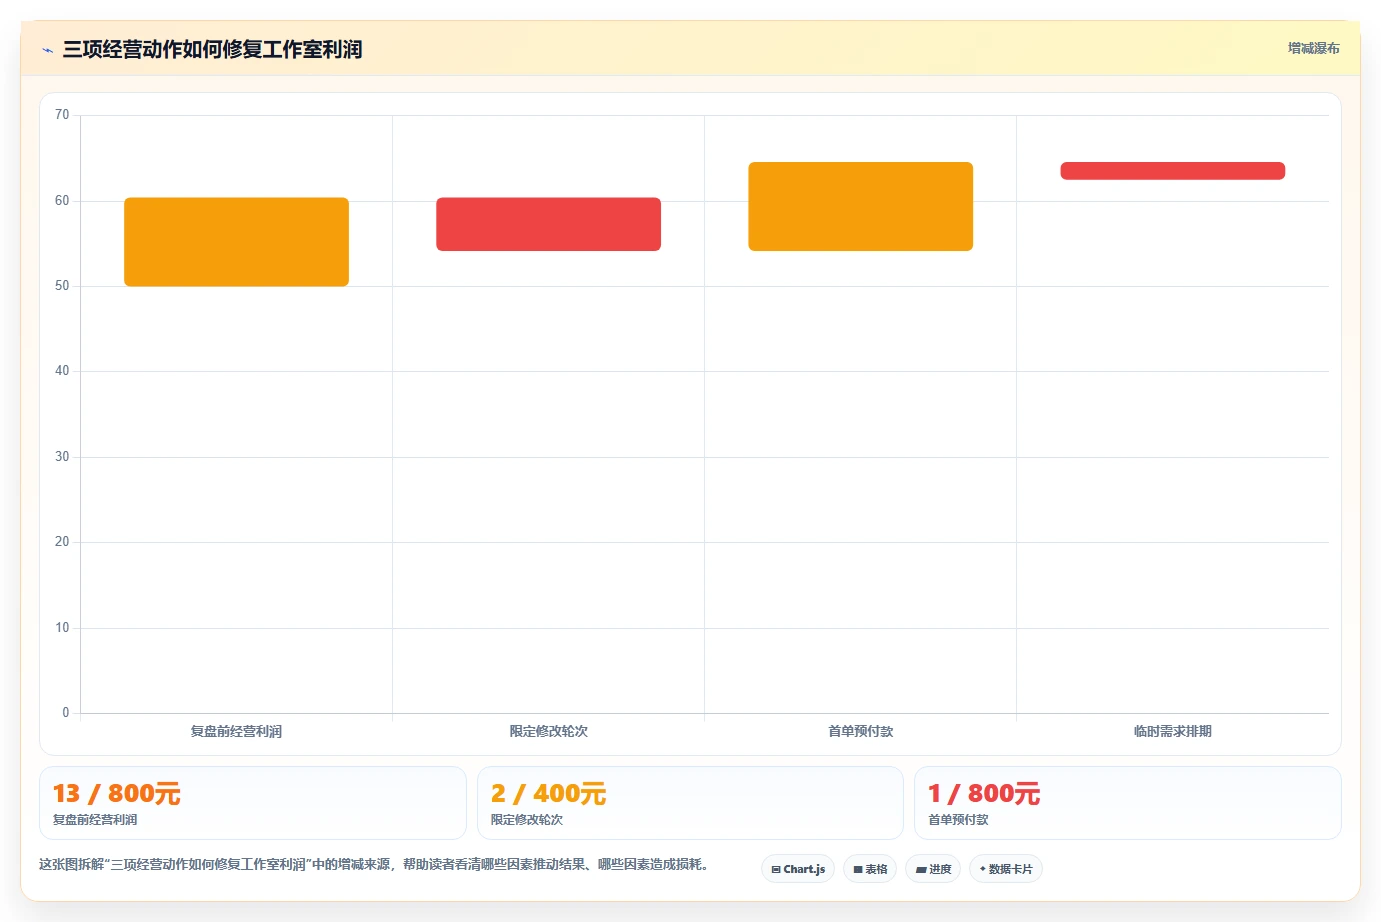Click the 1 / 800元 data card value

(984, 794)
